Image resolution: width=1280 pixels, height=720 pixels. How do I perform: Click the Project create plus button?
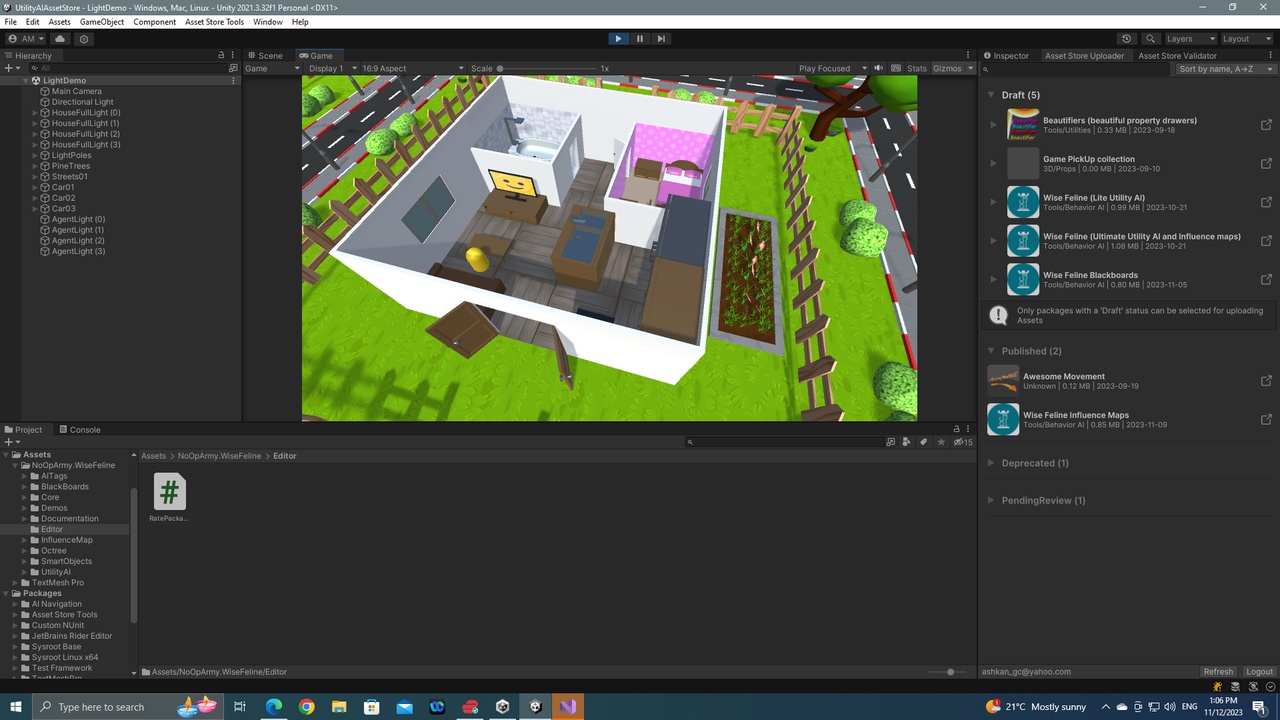coord(10,442)
